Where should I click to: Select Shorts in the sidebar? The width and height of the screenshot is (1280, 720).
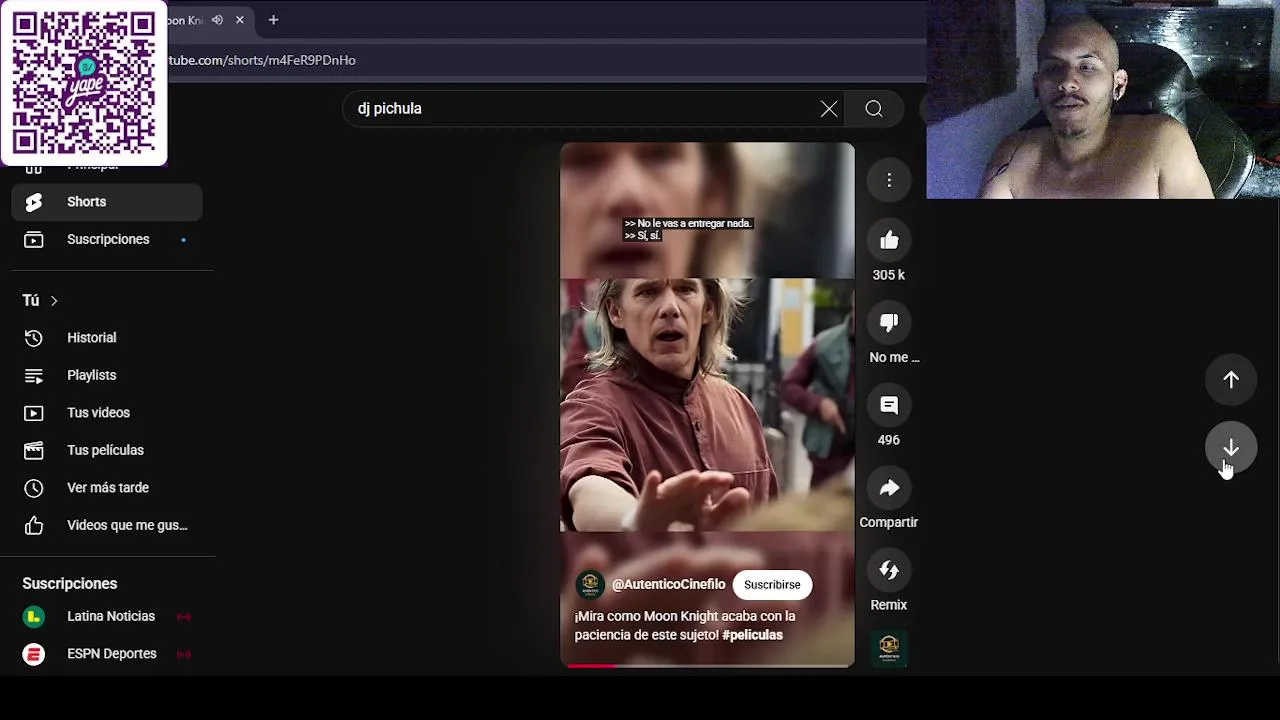pos(107,202)
